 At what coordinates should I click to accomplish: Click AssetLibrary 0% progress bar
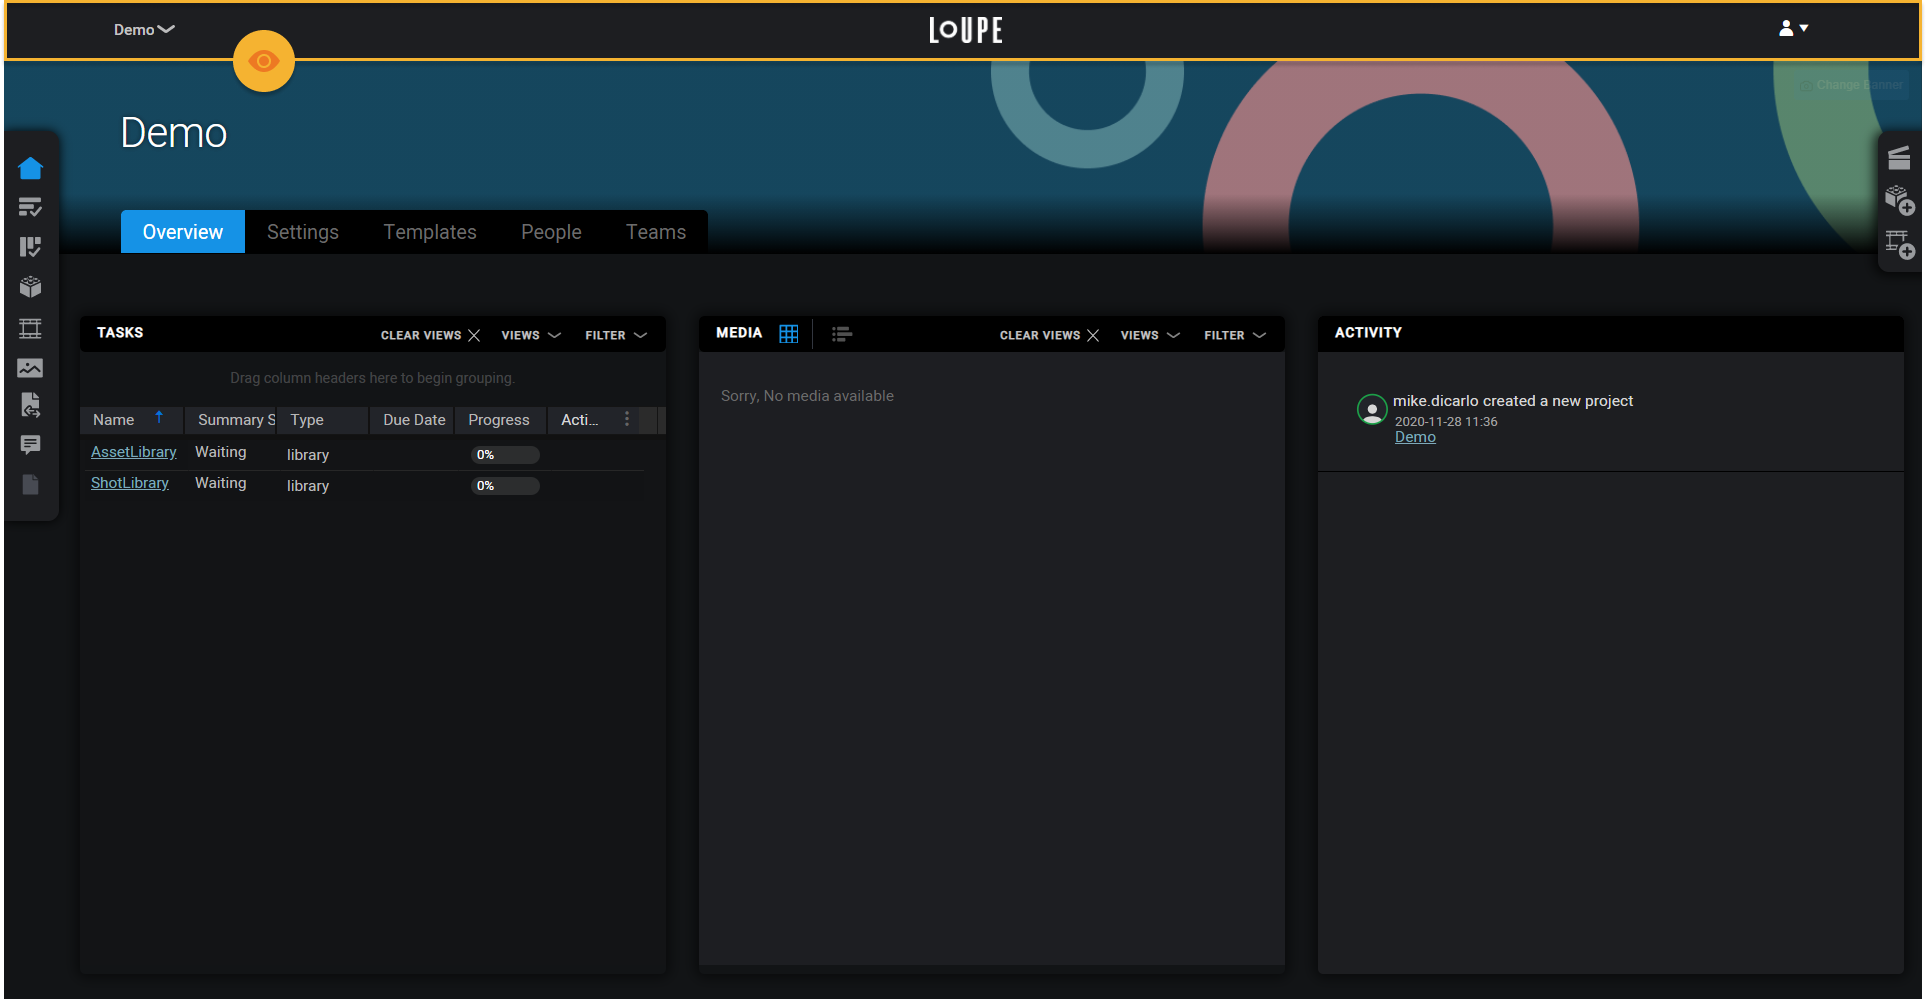point(505,455)
